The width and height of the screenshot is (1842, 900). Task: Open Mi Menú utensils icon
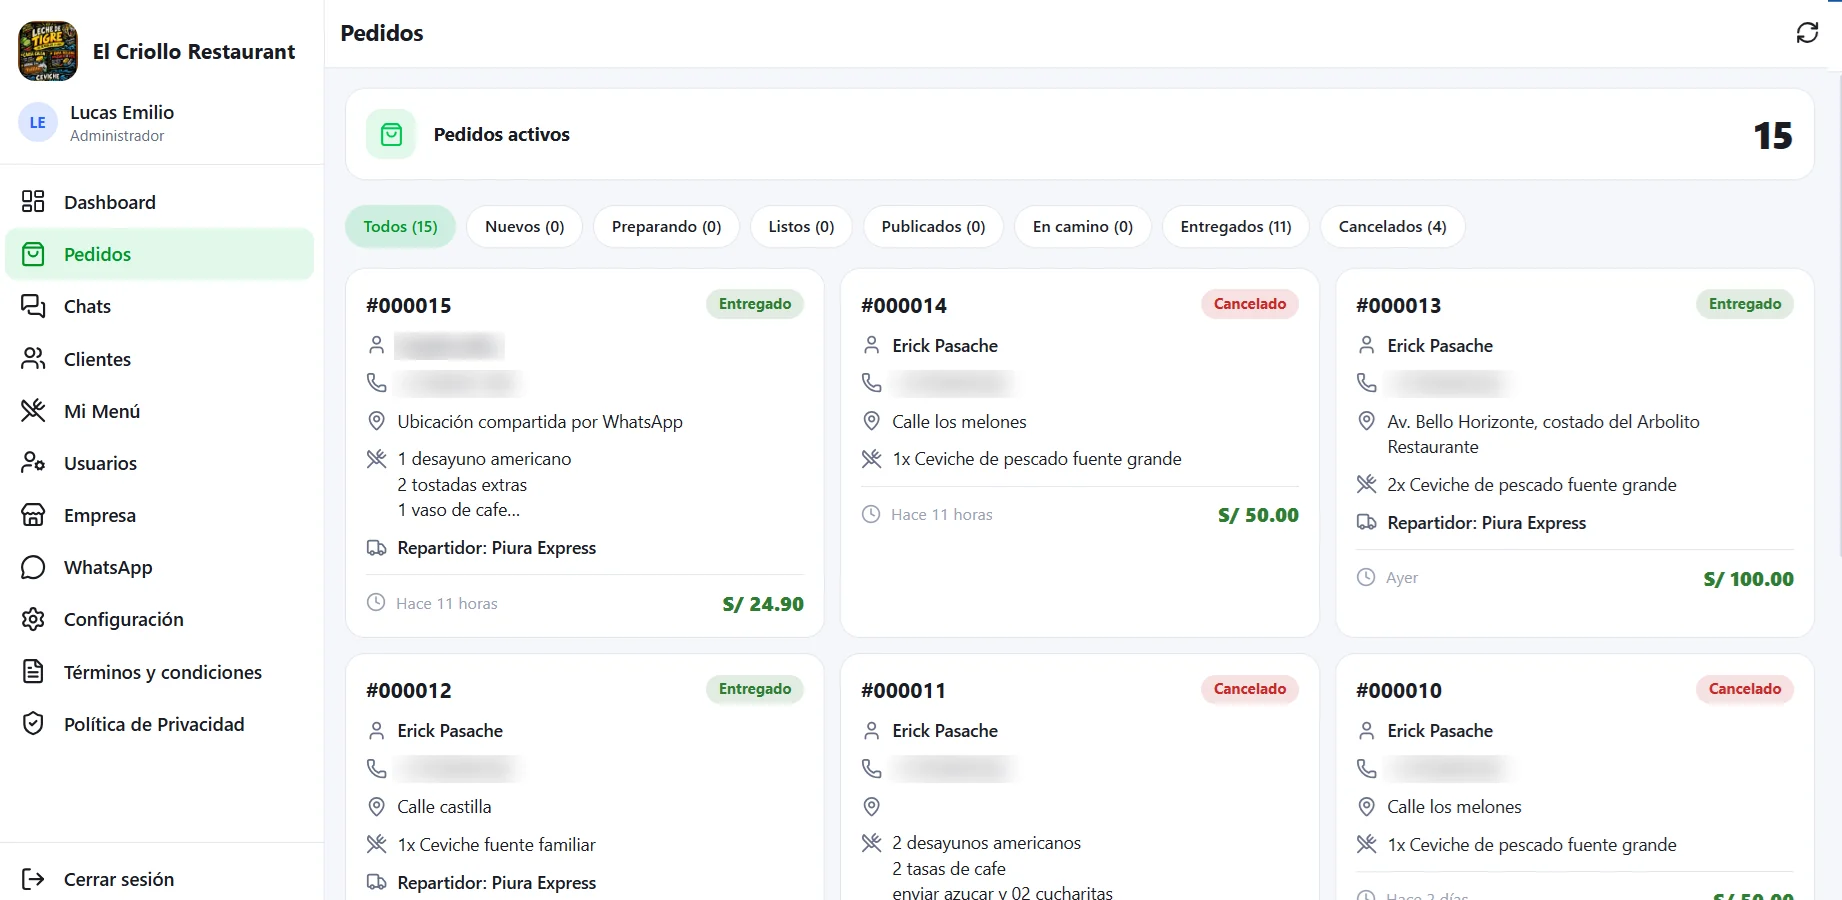pos(33,410)
